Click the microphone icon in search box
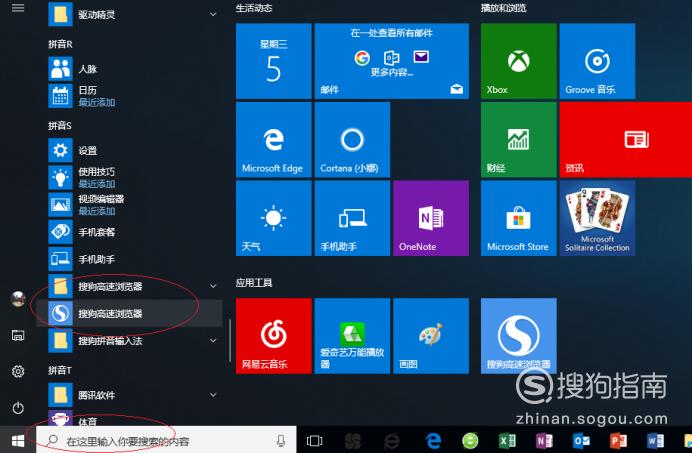This screenshot has width=692, height=453. (x=281, y=440)
